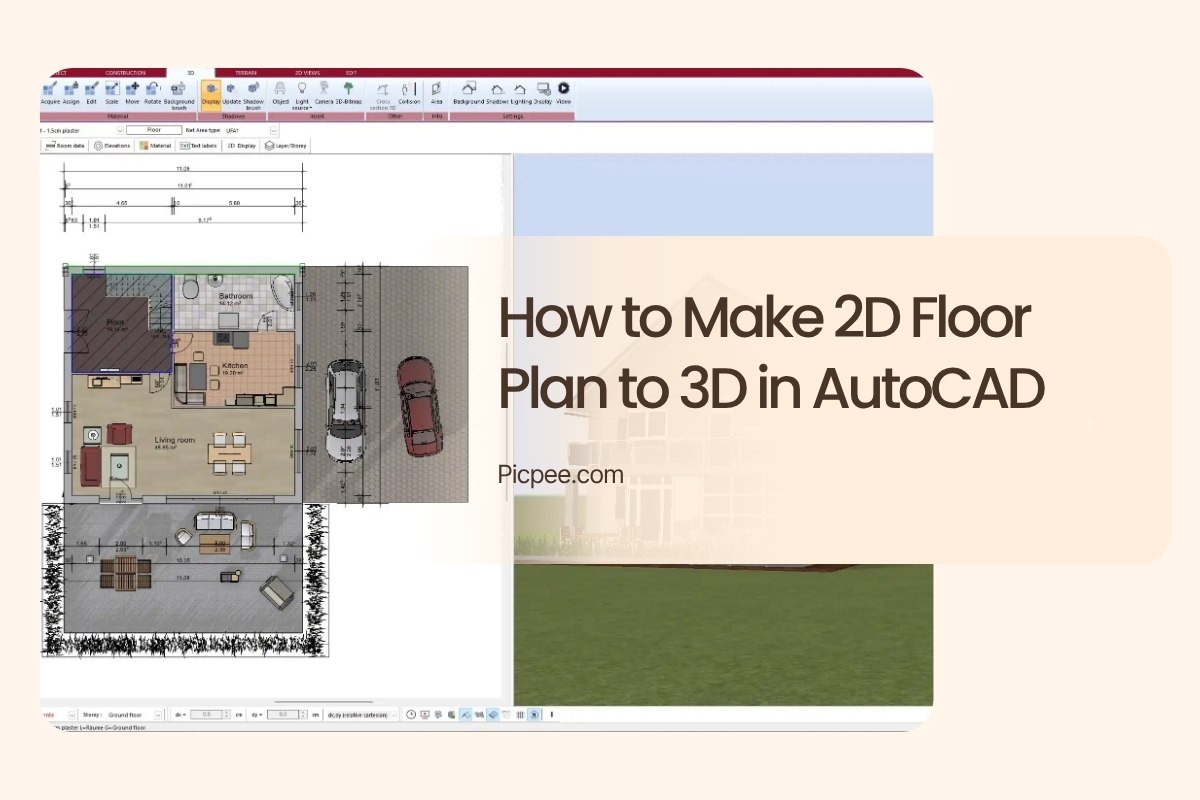
Task: Play the Video settings icon
Action: pos(563,92)
